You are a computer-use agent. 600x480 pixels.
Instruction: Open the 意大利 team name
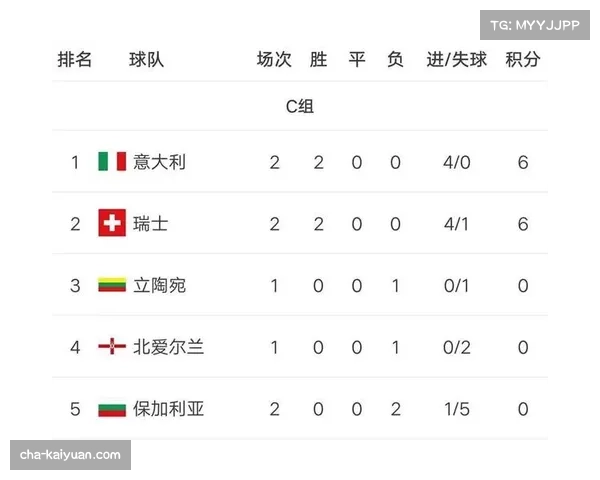[x=159, y=162]
